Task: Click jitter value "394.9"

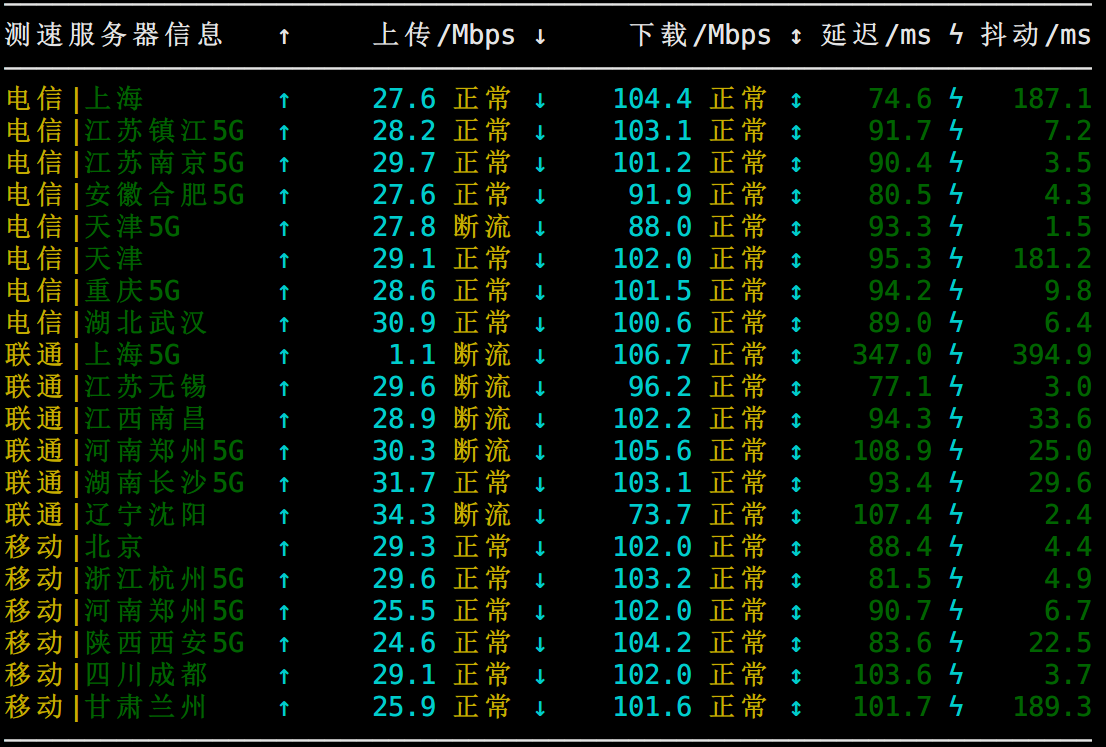Action: tap(1052, 355)
